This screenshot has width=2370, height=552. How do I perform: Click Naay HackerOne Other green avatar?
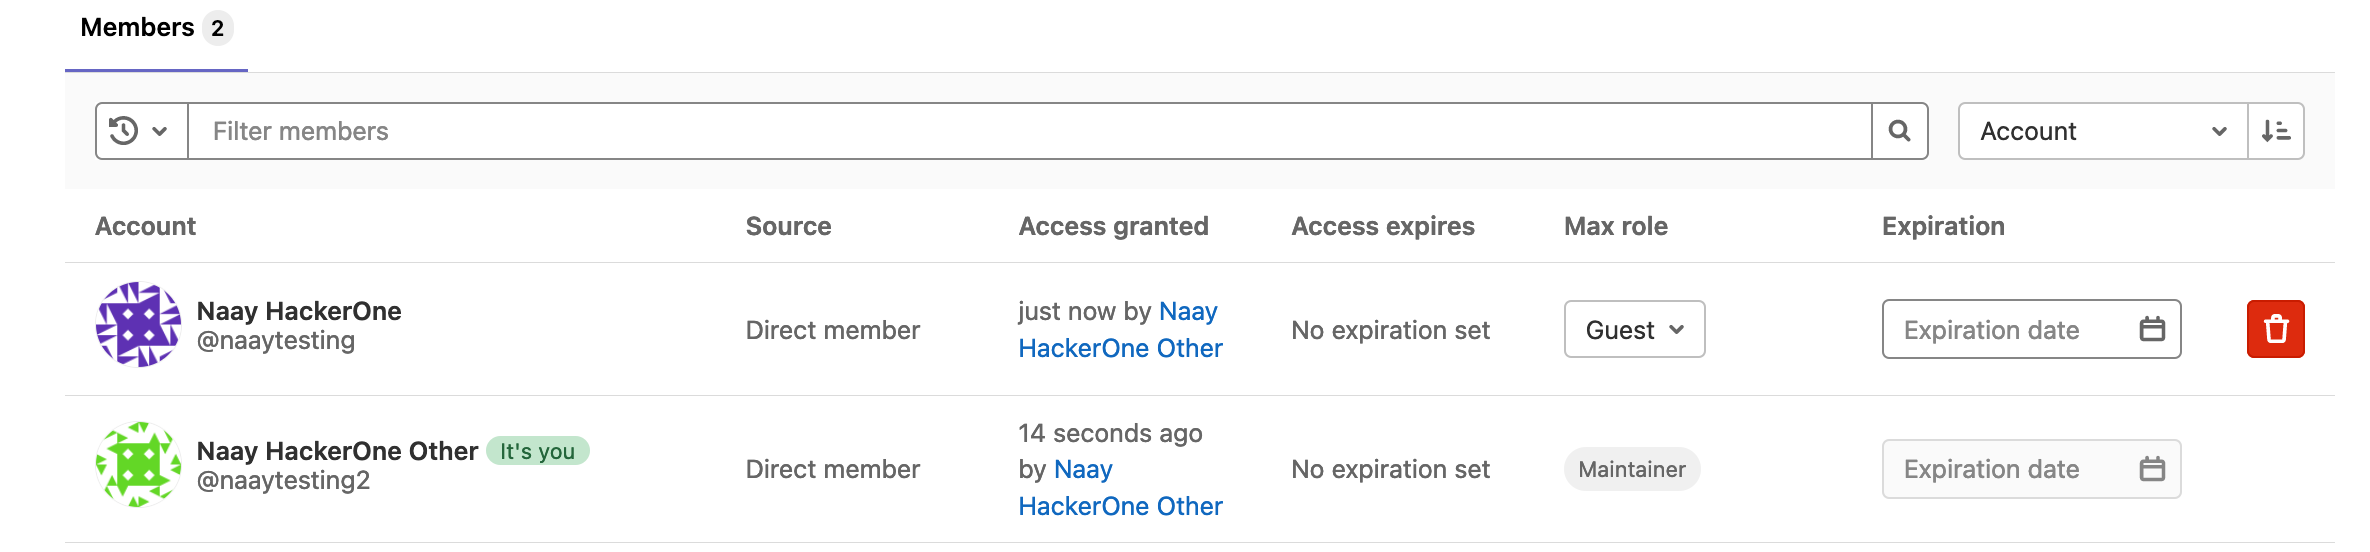138,465
